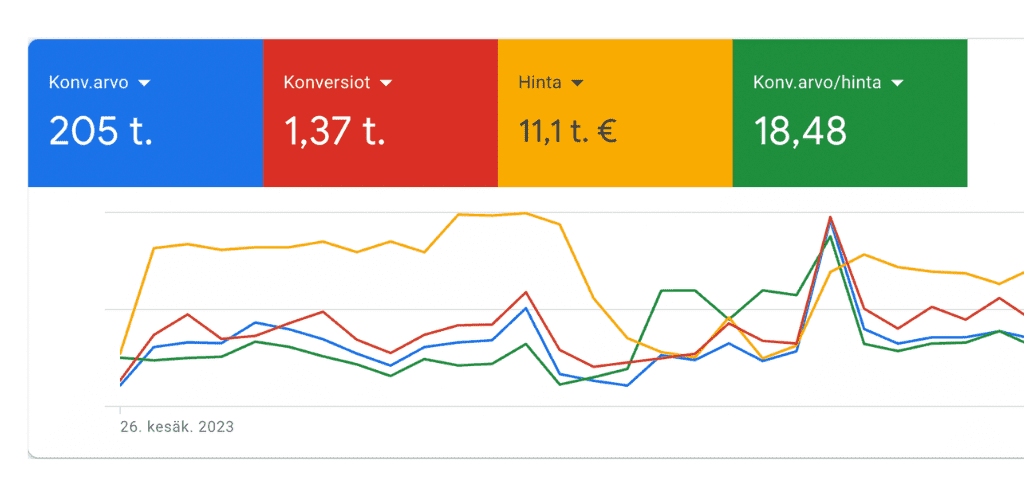Select the blue Konv.arvo label text
This screenshot has height=497, width=1024.
pyautogui.click(x=88, y=83)
